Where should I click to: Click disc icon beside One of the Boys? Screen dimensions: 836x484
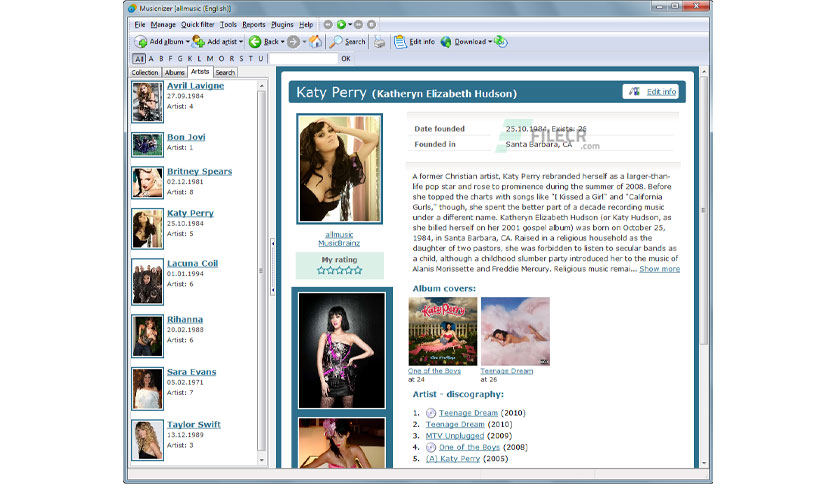click(x=431, y=447)
